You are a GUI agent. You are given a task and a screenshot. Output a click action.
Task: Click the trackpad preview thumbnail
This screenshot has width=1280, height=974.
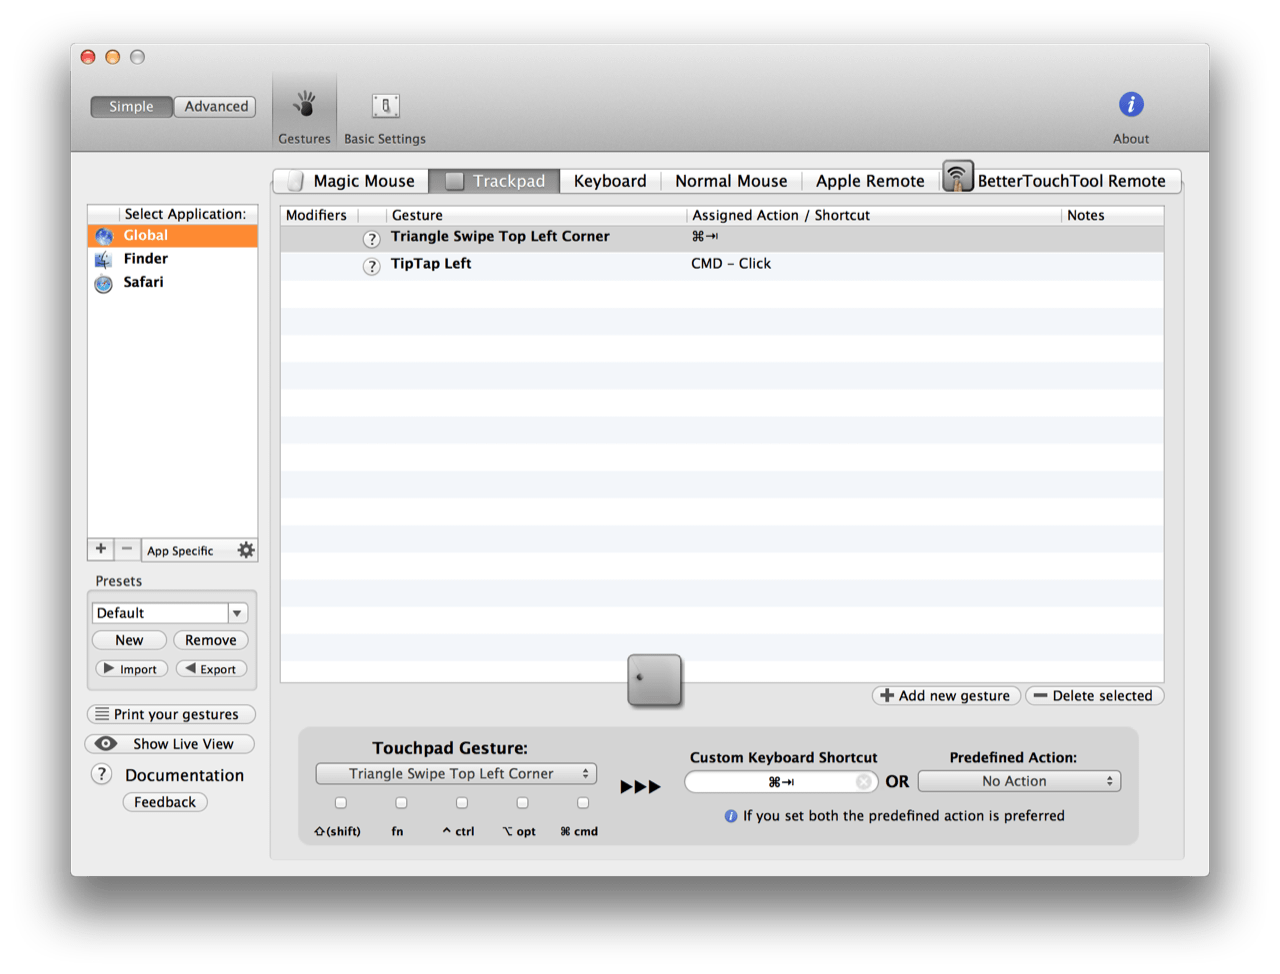[655, 680]
